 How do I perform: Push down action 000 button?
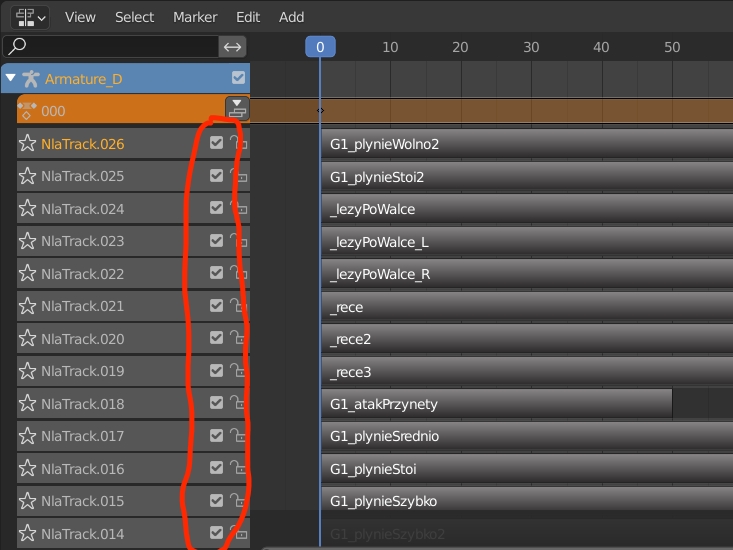click(x=237, y=108)
